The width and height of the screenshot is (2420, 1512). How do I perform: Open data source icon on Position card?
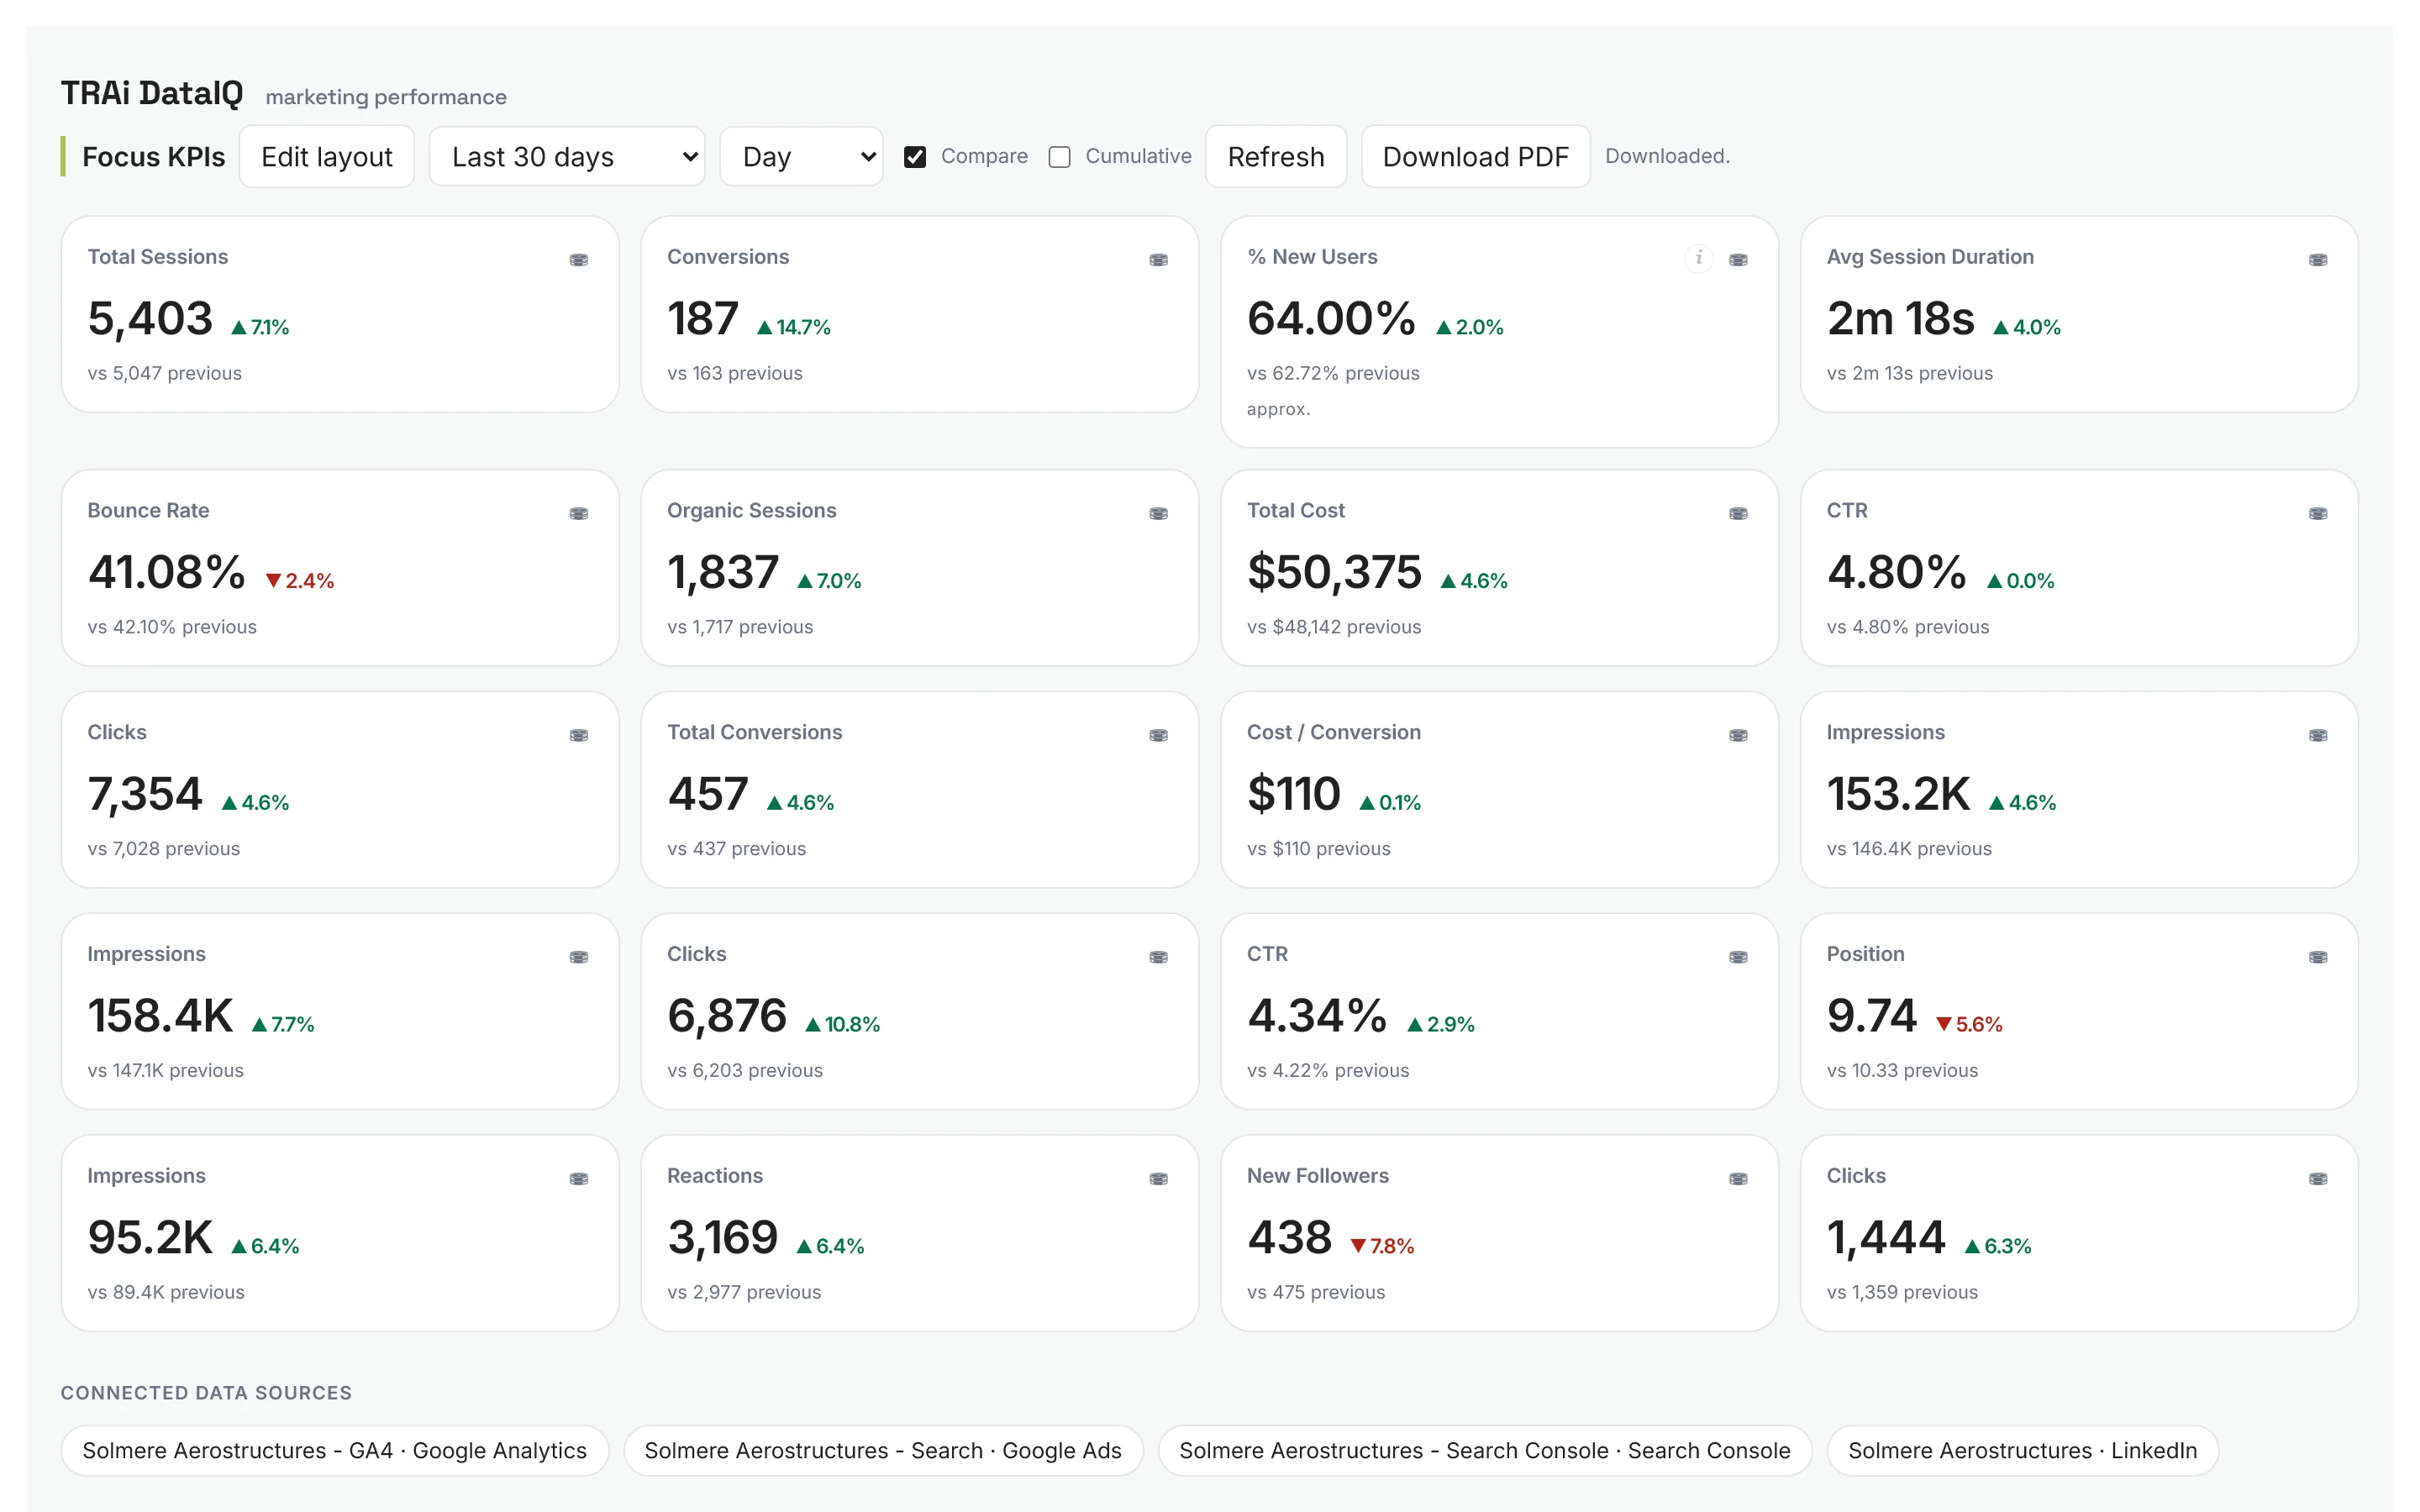[2318, 958]
